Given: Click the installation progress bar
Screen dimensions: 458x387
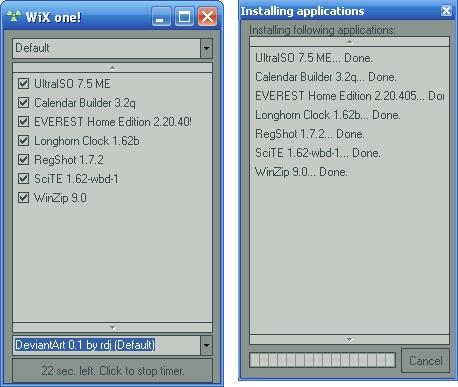Looking at the screenshot, I should tap(322, 360).
